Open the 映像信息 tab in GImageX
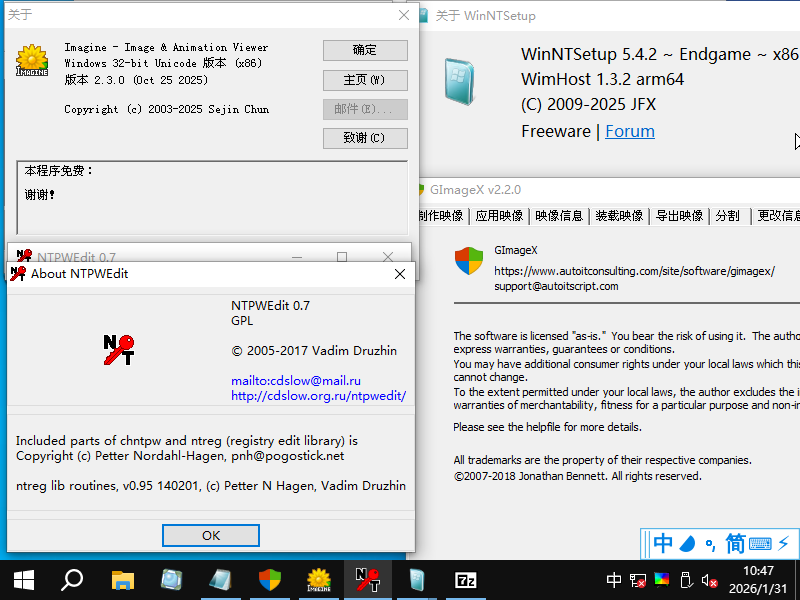The width and height of the screenshot is (800, 600). click(x=558, y=216)
